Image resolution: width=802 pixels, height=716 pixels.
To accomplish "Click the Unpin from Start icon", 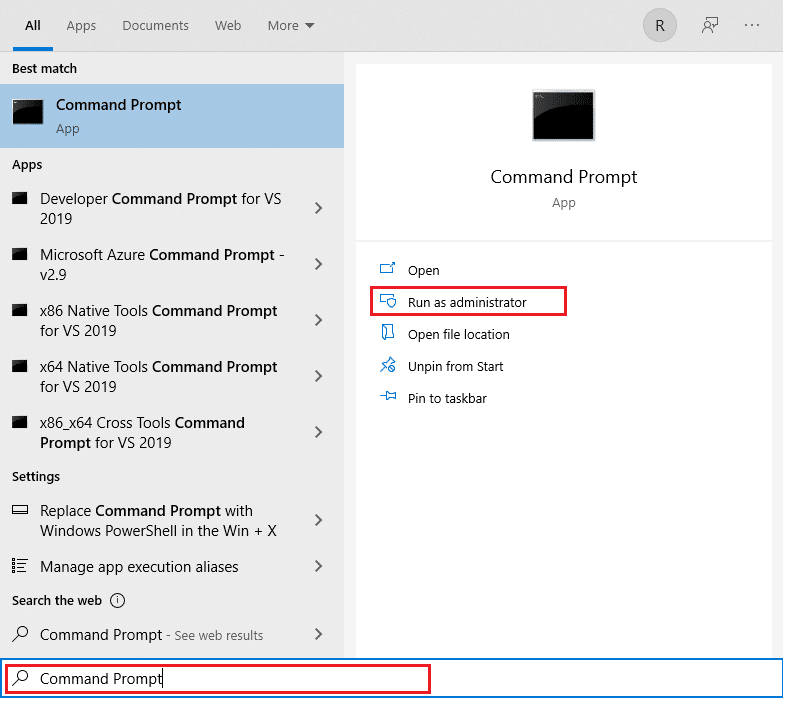I will [x=388, y=366].
